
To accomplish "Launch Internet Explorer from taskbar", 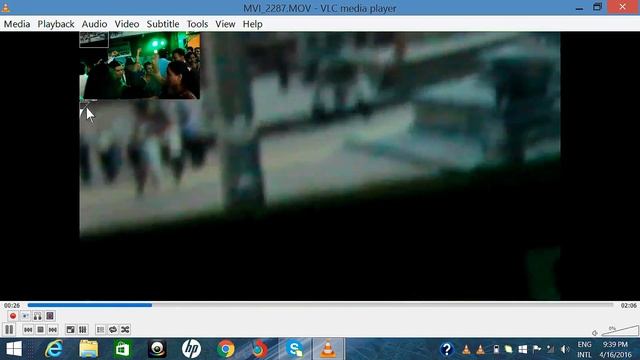I will click(54, 349).
